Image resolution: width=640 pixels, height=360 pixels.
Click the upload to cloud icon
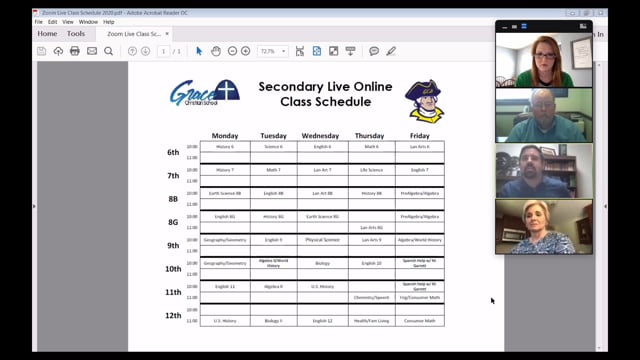tap(58, 51)
